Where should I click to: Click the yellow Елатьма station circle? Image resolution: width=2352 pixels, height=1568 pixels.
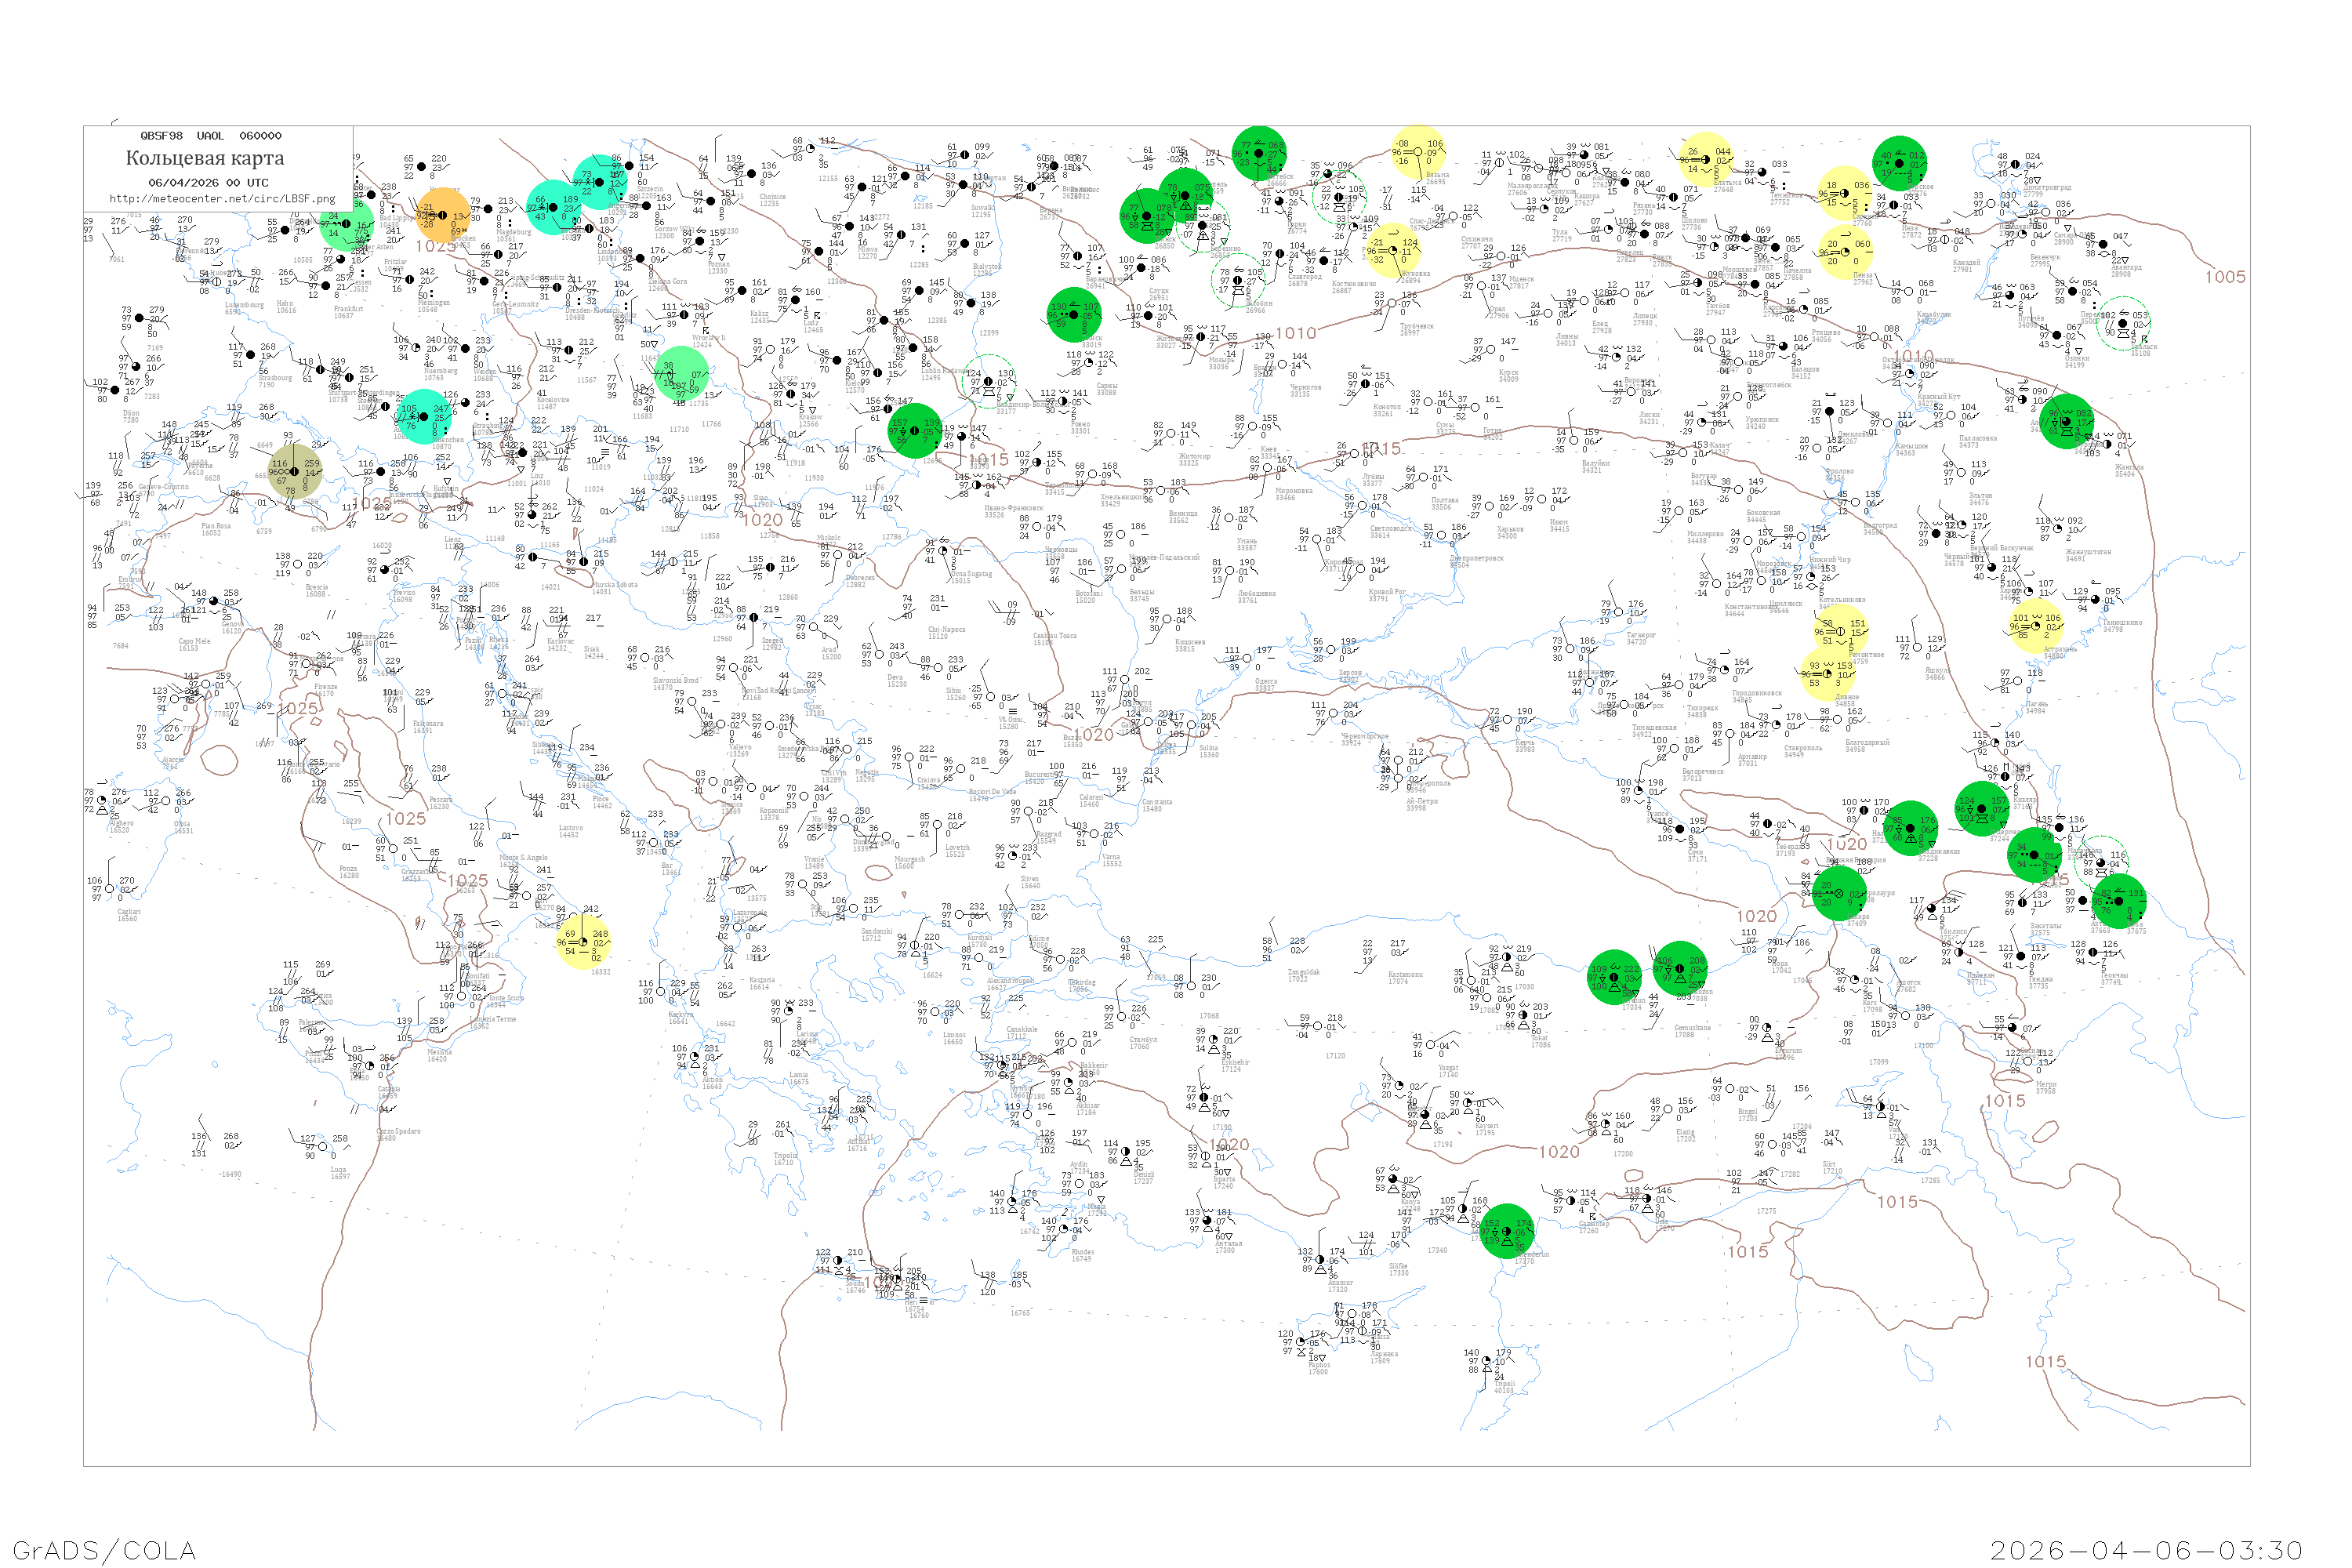(1706, 159)
